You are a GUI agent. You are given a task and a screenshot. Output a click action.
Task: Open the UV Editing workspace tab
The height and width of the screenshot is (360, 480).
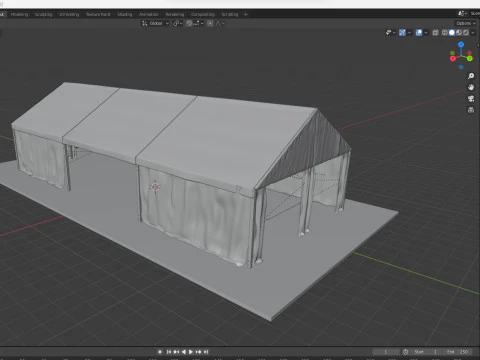click(x=69, y=14)
